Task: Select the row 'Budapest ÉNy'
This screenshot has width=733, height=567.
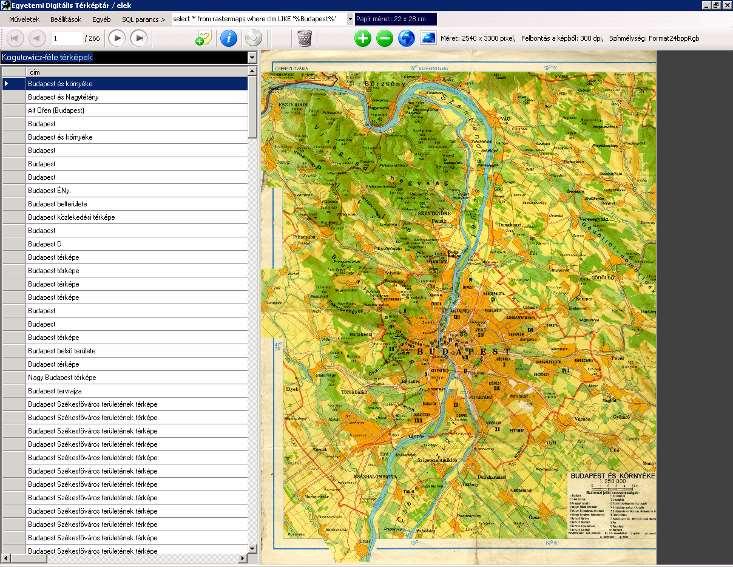Action: pyautogui.click(x=137, y=190)
